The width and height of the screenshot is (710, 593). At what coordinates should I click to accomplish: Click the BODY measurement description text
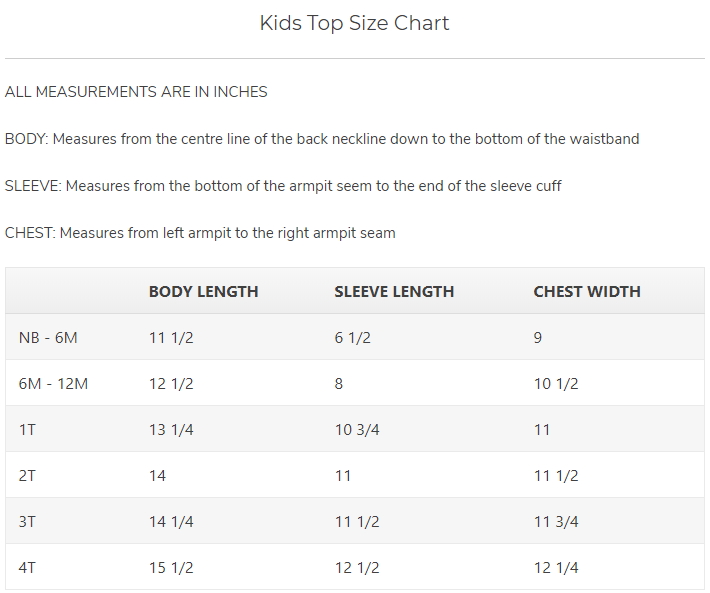(x=322, y=139)
